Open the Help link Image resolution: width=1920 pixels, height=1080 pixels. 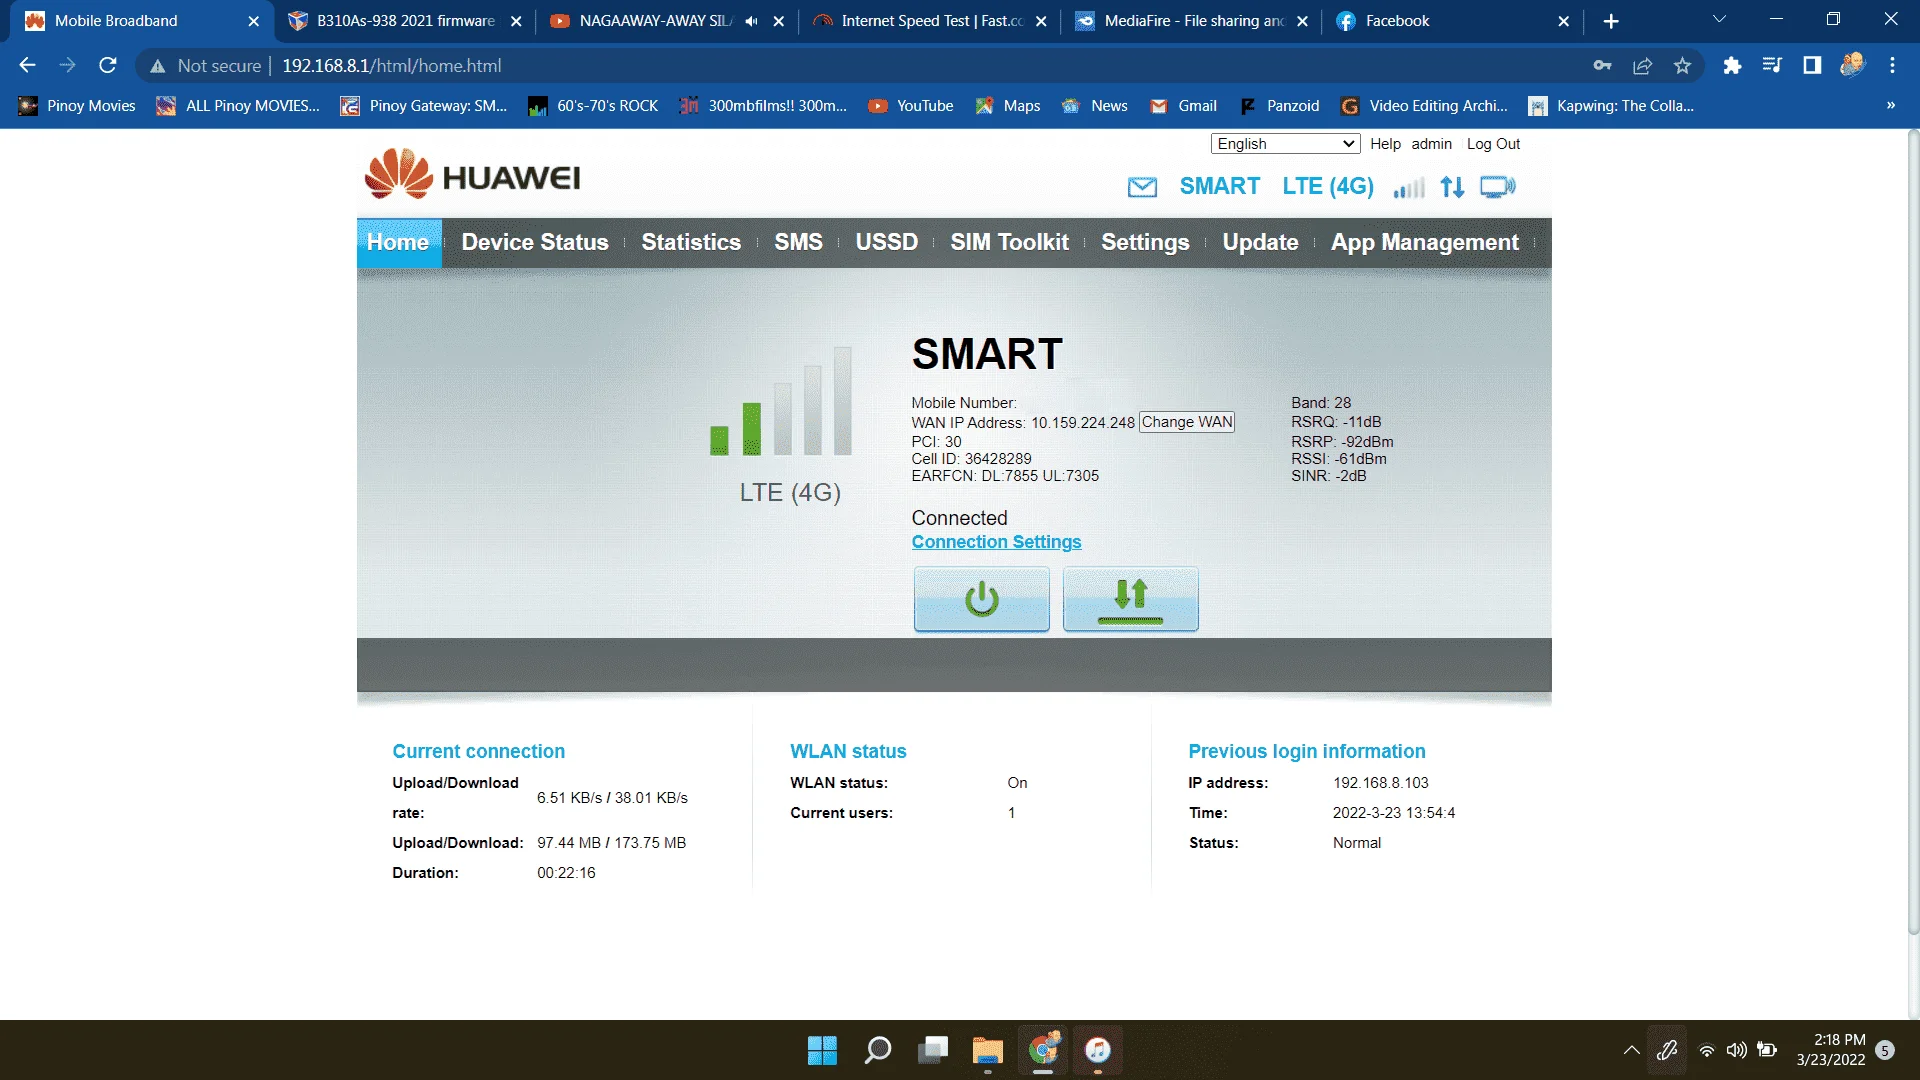(1385, 144)
